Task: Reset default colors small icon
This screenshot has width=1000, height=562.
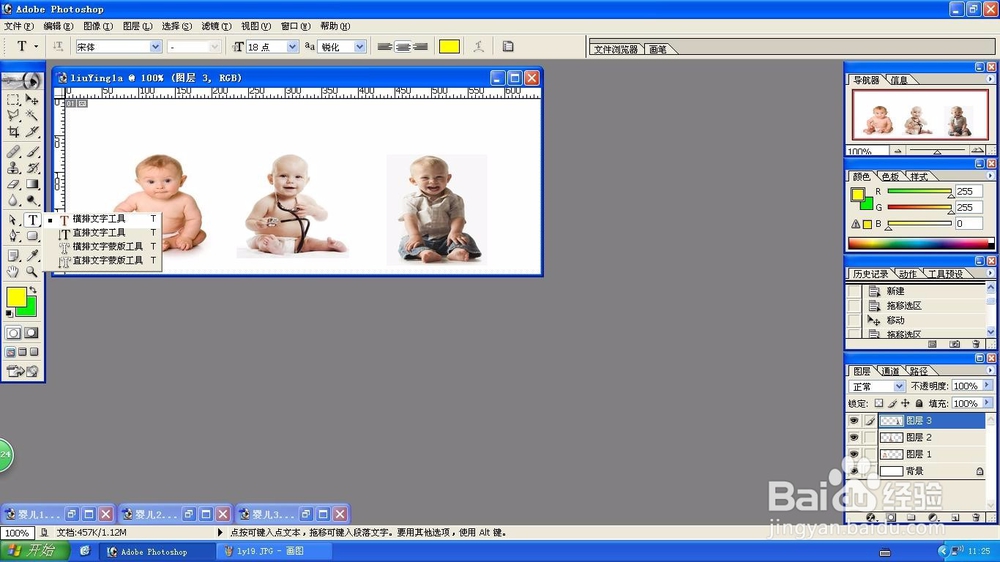Action: (9, 314)
